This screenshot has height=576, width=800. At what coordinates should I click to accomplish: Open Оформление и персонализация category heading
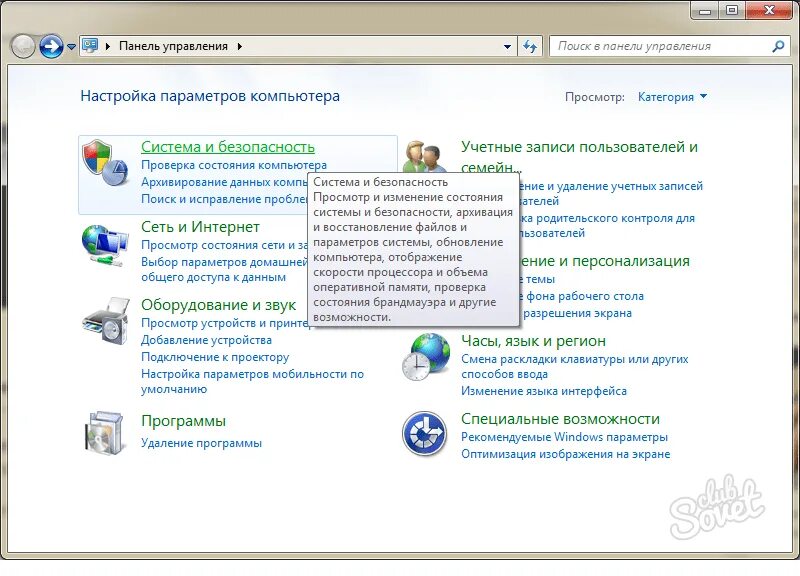[605, 261]
